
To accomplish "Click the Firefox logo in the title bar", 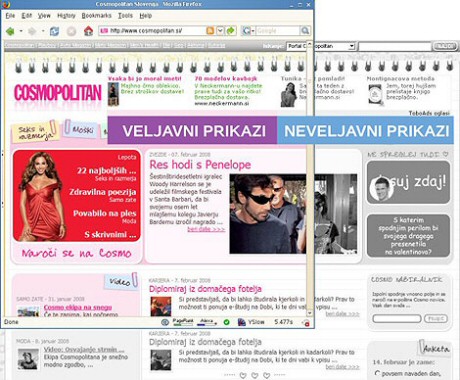I will pyautogui.click(x=6, y=4).
